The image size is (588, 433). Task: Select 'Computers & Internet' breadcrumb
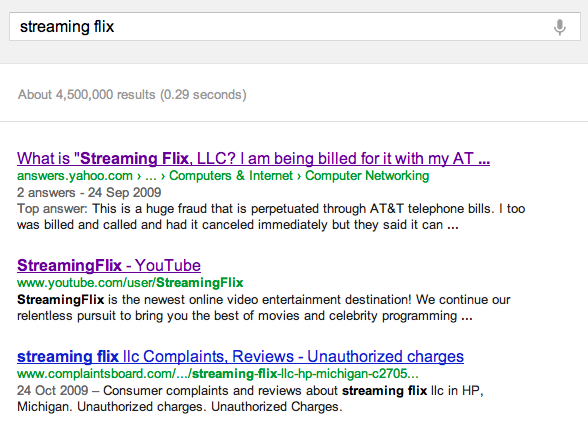pyautogui.click(x=231, y=175)
